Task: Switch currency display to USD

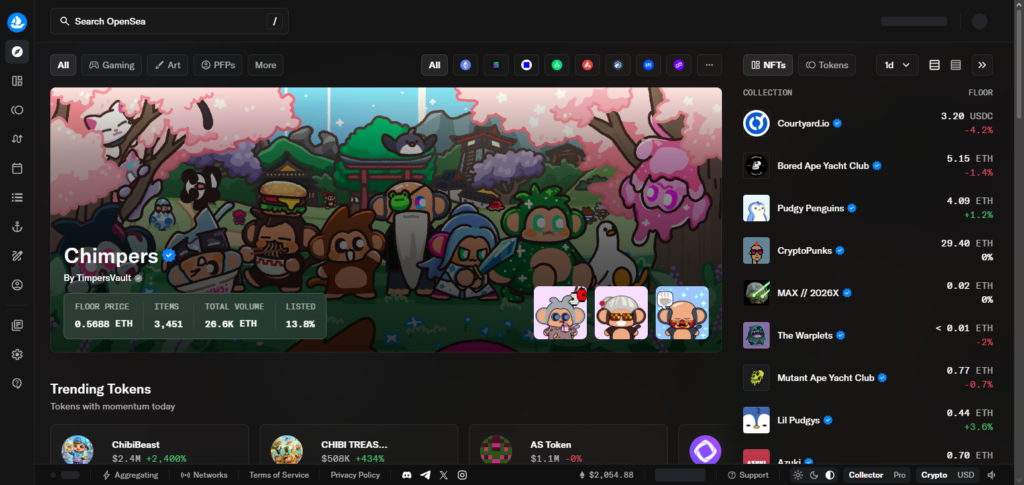Action: pyautogui.click(x=965, y=475)
